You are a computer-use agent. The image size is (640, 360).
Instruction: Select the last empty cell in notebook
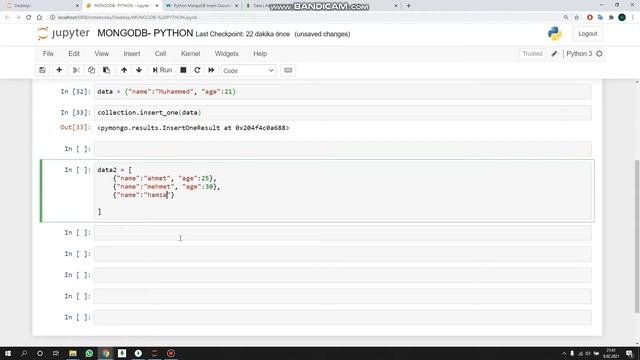(342, 317)
